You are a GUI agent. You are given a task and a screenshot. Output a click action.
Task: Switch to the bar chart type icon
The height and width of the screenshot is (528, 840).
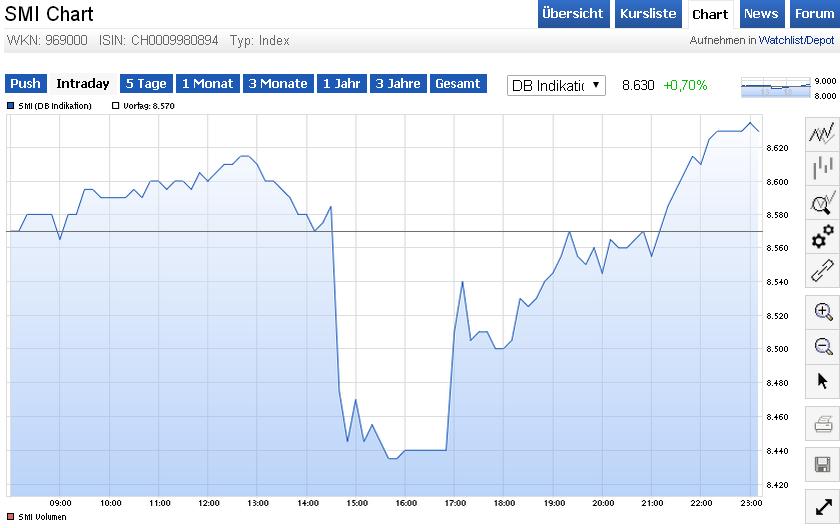[x=822, y=168]
